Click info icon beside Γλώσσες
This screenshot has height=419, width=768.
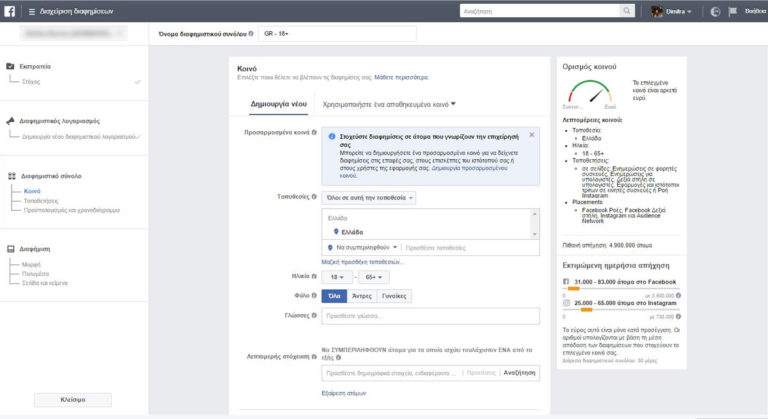[314, 316]
